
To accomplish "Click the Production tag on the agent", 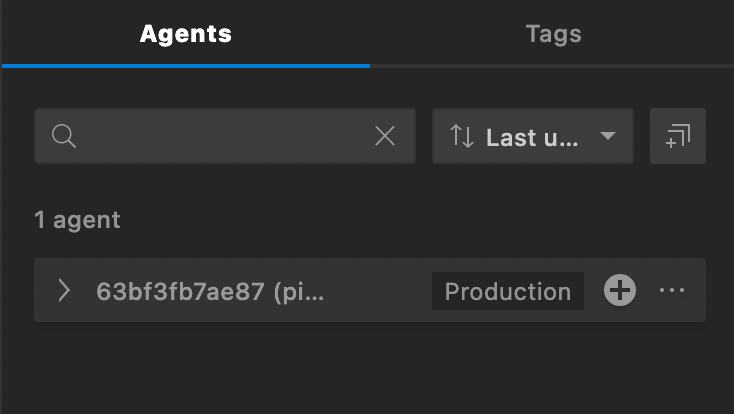I will pyautogui.click(x=507, y=291).
